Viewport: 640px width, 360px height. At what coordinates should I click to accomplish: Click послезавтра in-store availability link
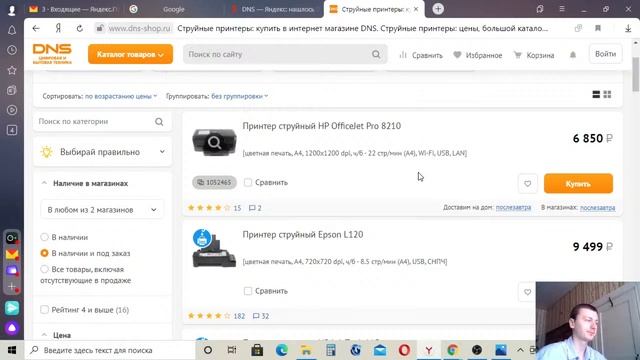pyautogui.click(x=598, y=208)
